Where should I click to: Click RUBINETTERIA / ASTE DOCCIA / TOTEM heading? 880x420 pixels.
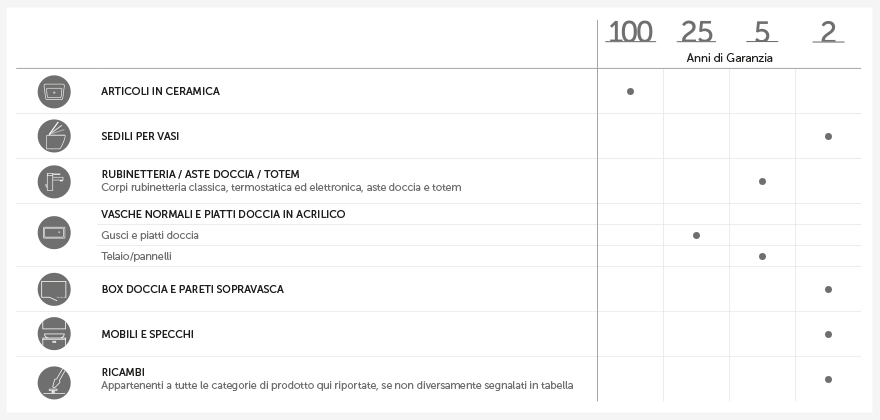pyautogui.click(x=200, y=174)
